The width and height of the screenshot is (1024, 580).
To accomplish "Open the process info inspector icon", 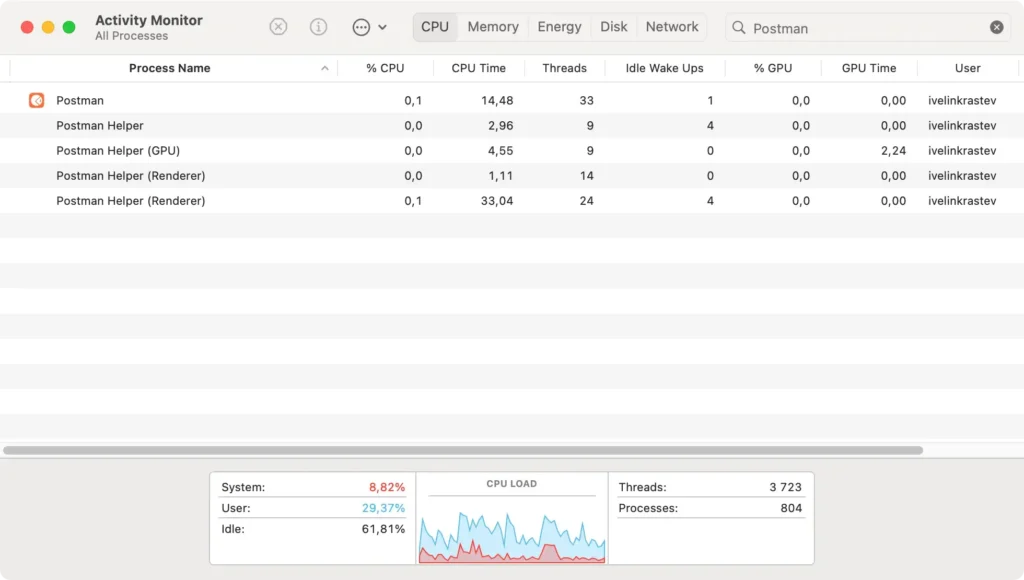I will (318, 27).
